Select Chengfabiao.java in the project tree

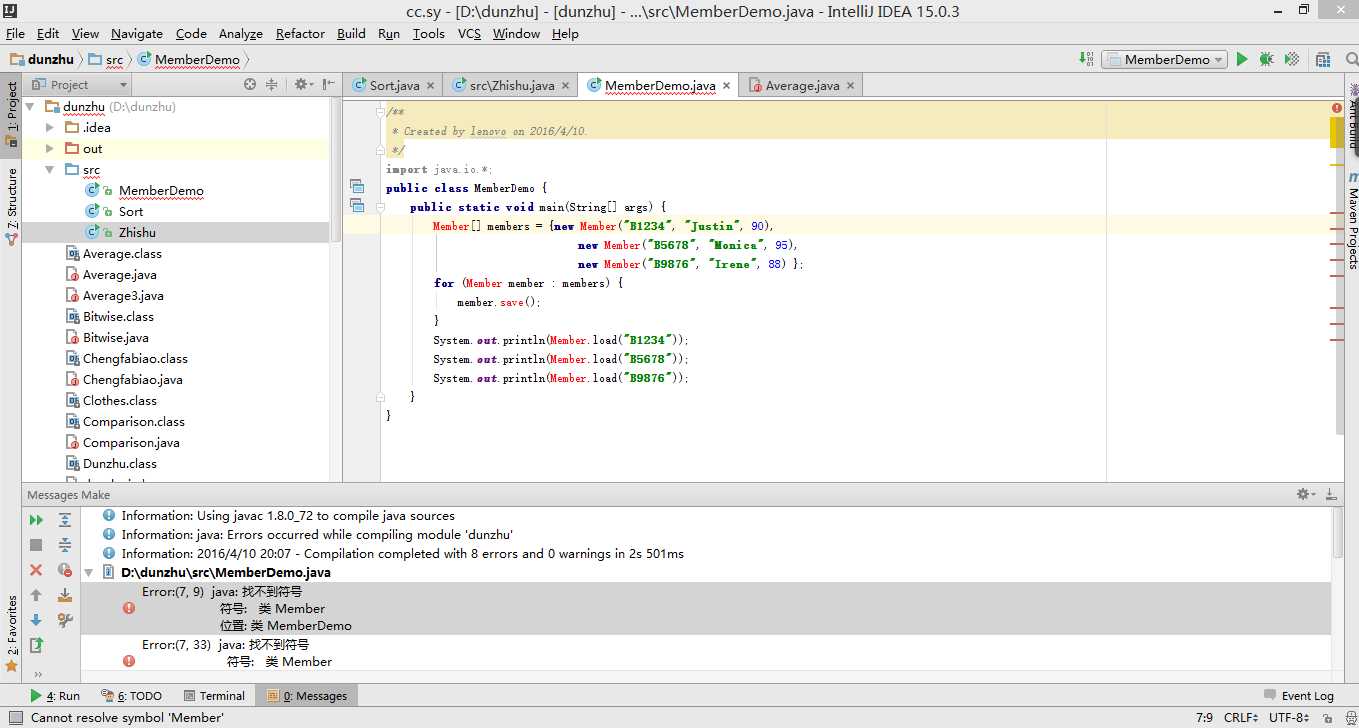[x=132, y=380]
